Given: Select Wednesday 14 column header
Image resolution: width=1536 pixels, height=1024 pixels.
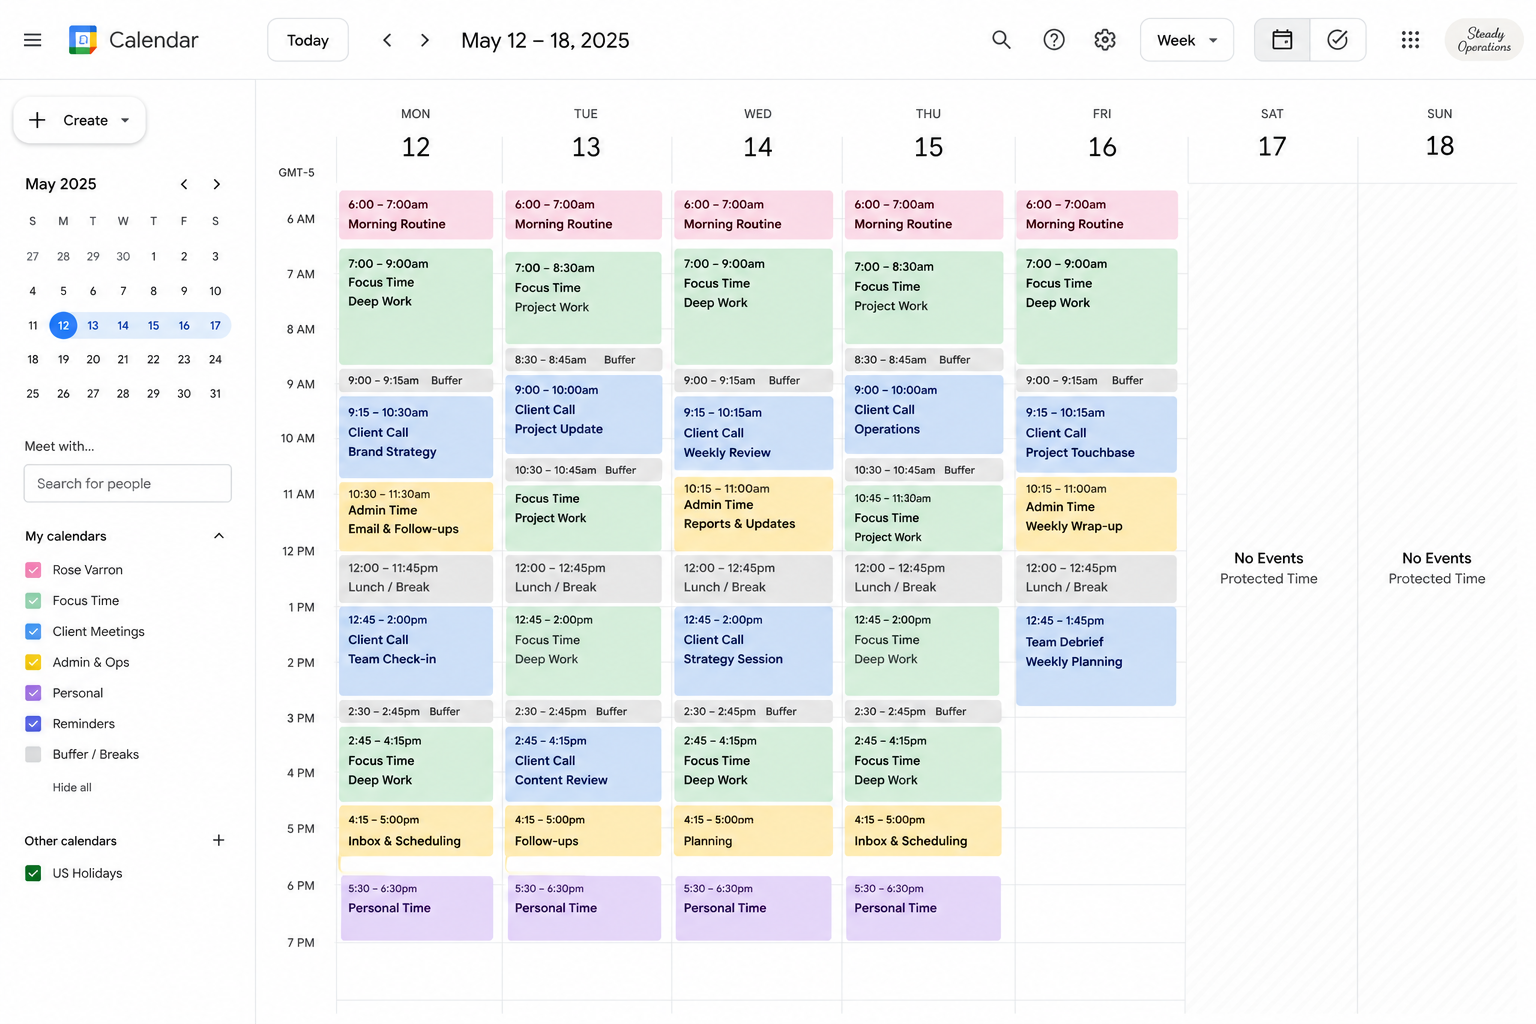Looking at the screenshot, I should (x=758, y=135).
